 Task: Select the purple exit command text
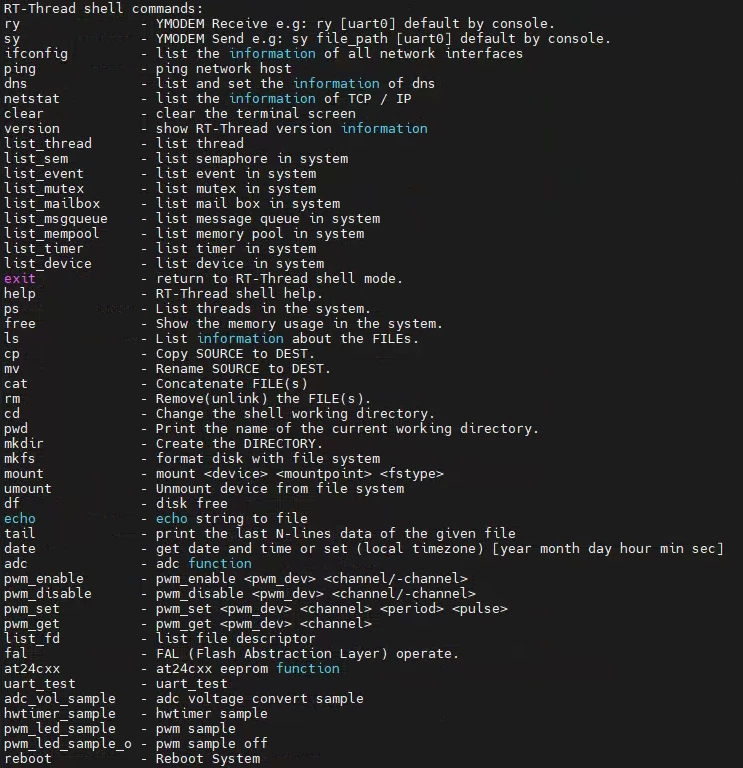click(20, 279)
